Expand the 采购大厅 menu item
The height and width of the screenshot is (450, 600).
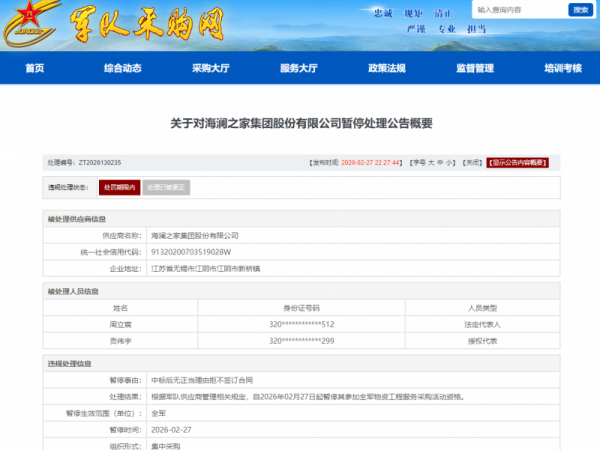210,68
